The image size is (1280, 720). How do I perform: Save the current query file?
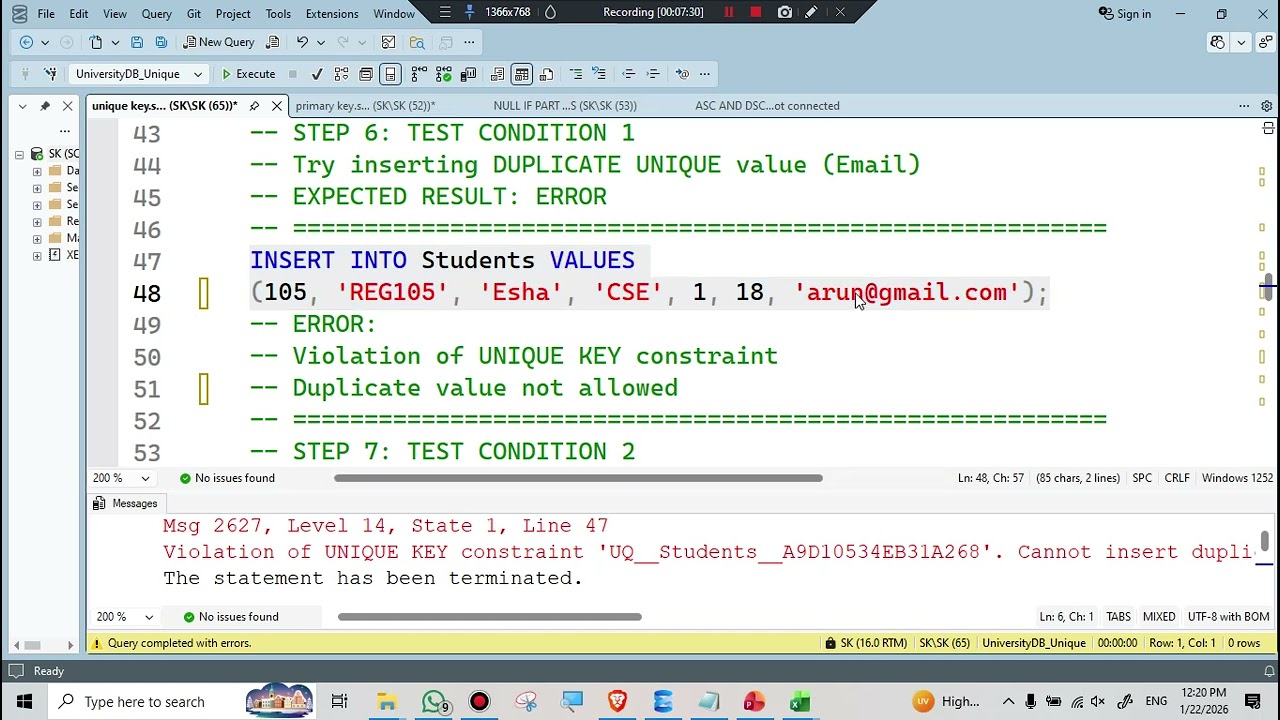(137, 42)
